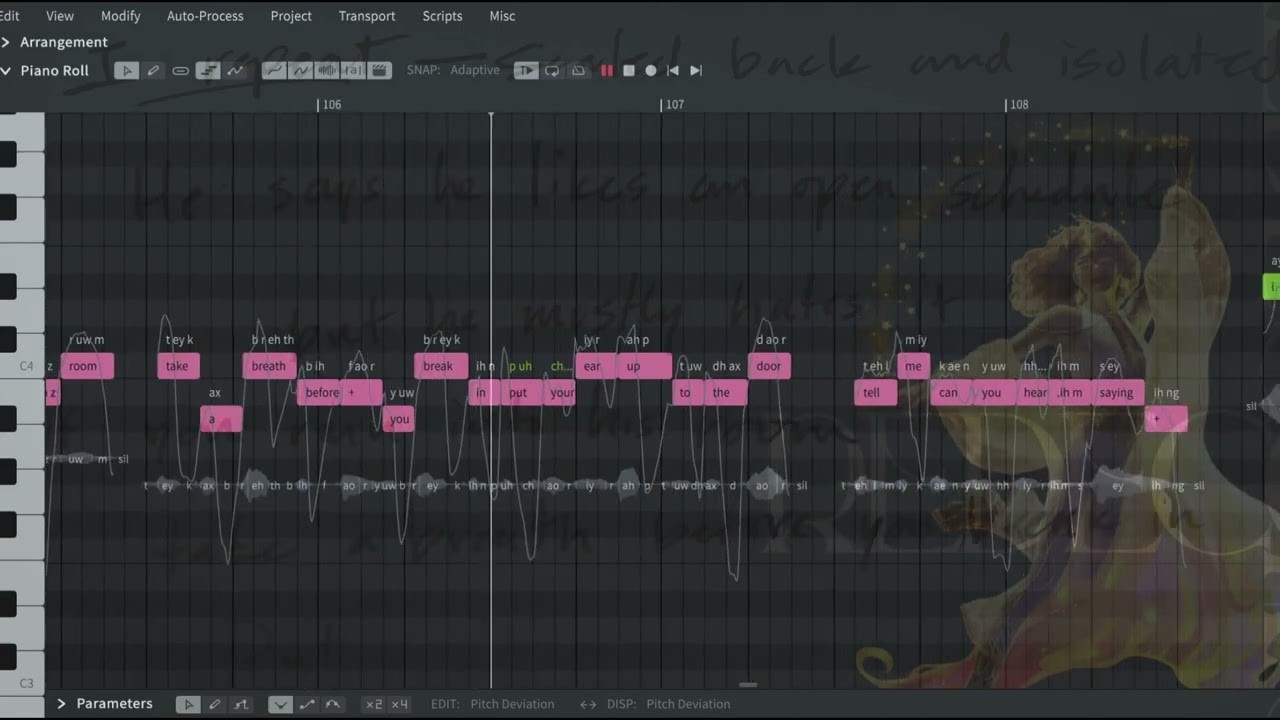Image resolution: width=1280 pixels, height=720 pixels.
Task: Open the Misc menu
Action: (x=502, y=16)
